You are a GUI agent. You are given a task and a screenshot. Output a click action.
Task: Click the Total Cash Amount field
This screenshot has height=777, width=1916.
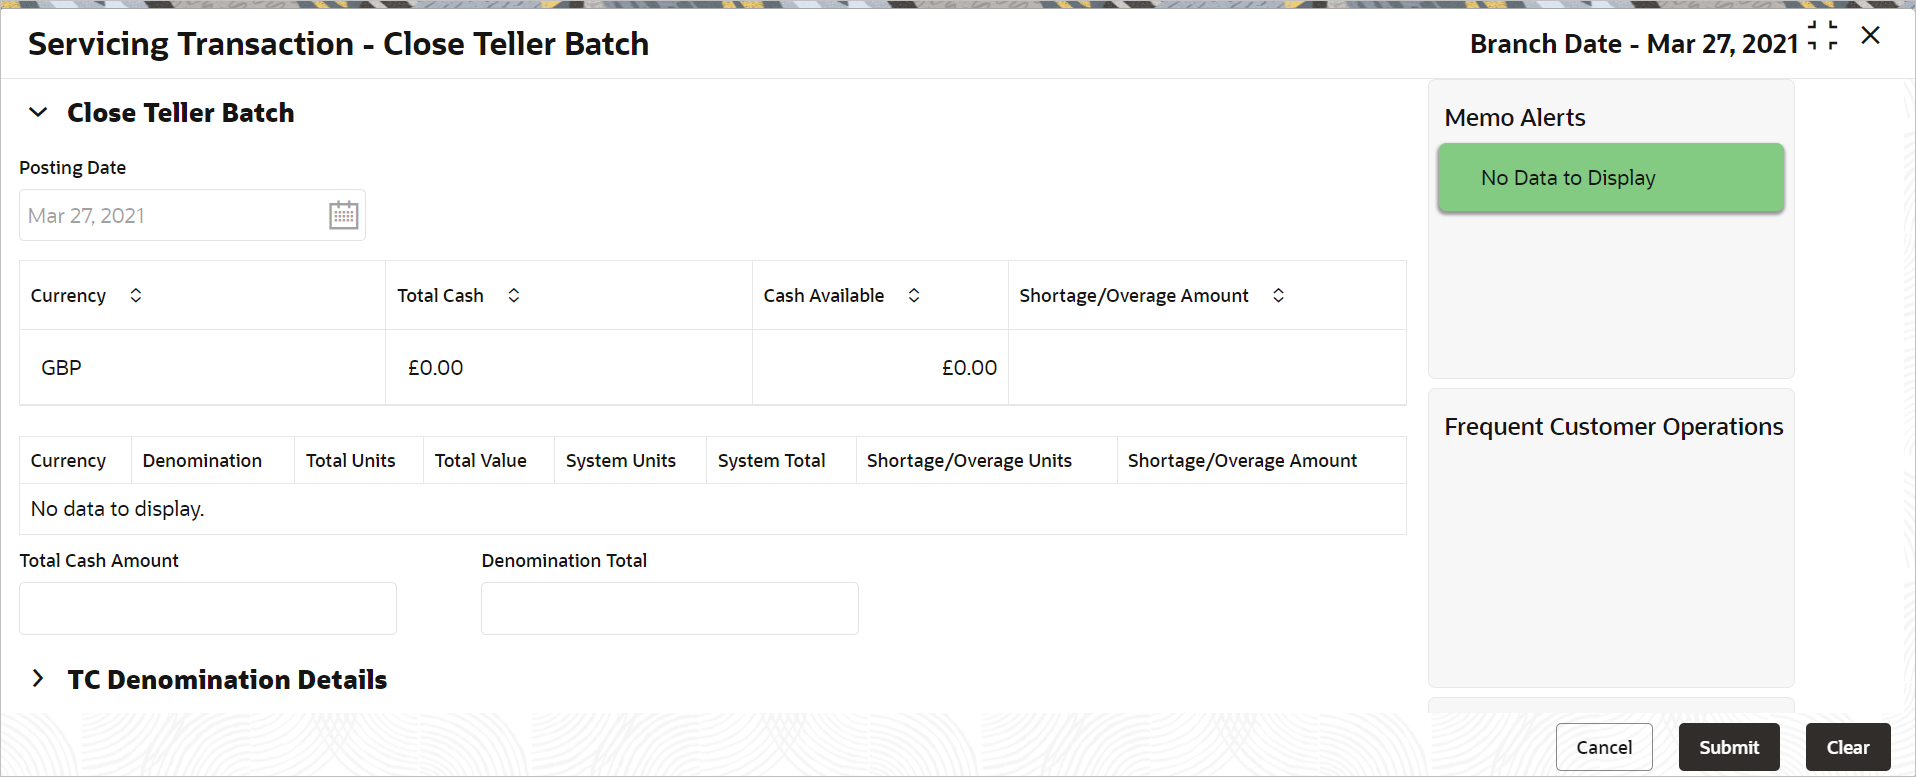tap(208, 608)
